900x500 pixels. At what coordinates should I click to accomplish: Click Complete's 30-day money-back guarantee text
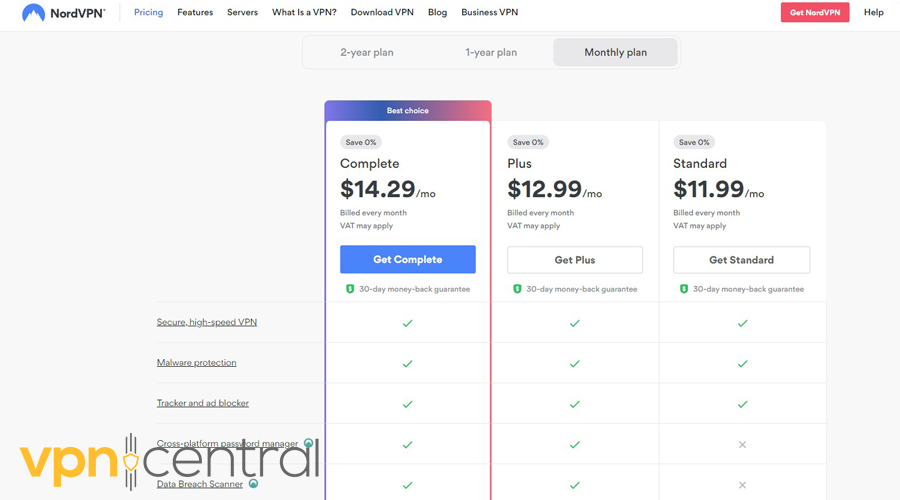coord(414,289)
